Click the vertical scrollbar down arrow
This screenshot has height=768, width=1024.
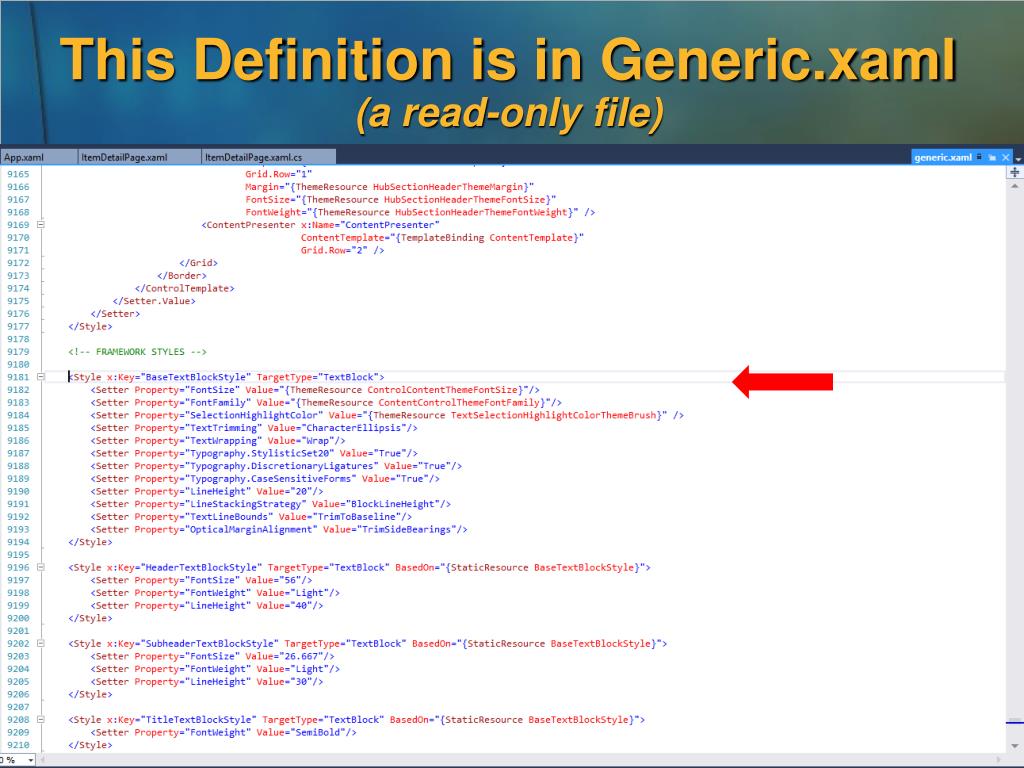pos(1016,746)
